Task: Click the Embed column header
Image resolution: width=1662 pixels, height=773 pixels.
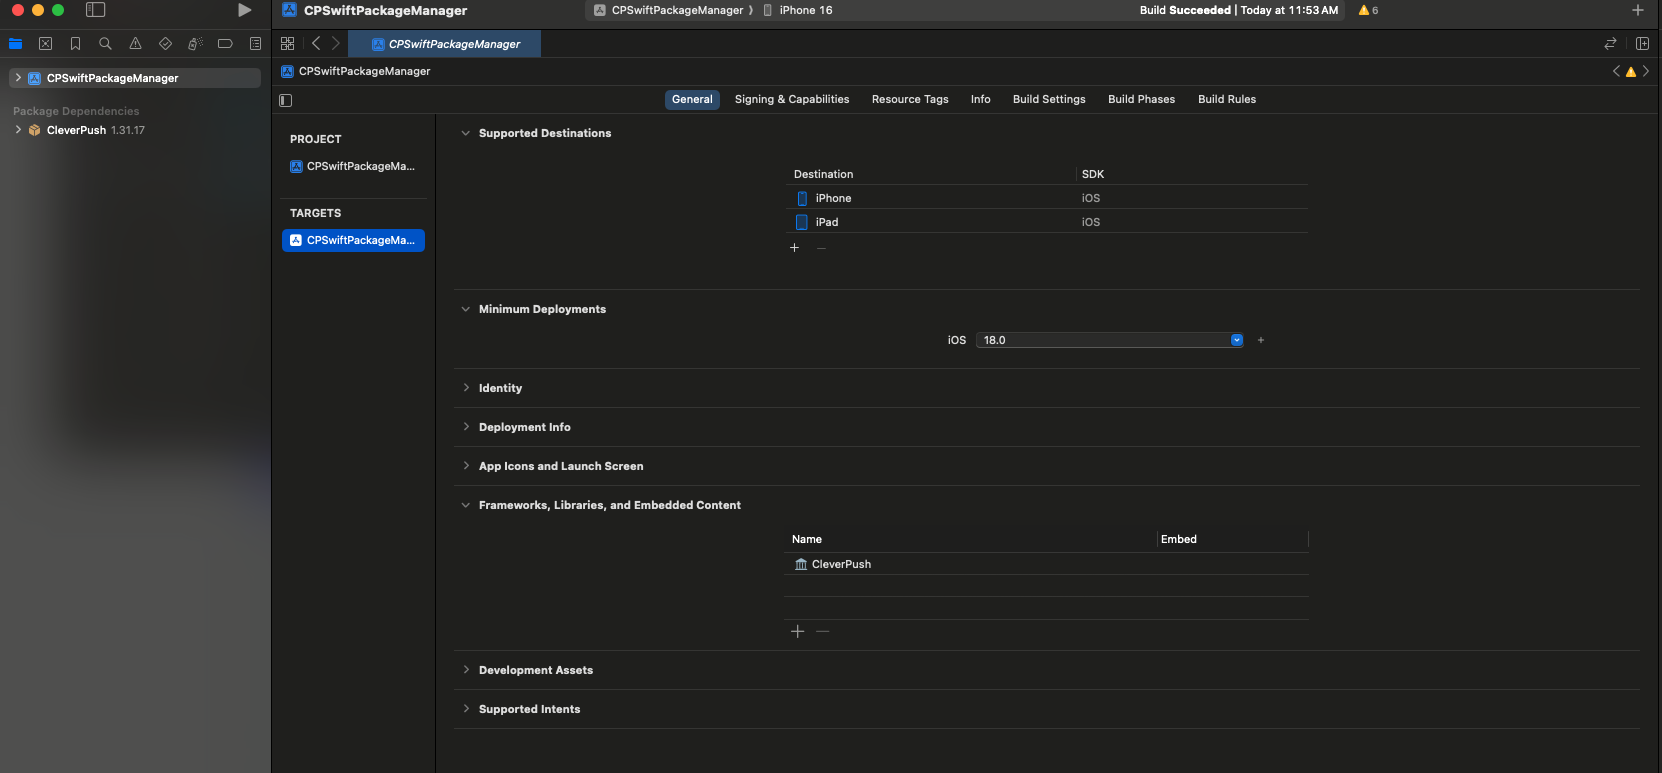Action: point(1179,539)
